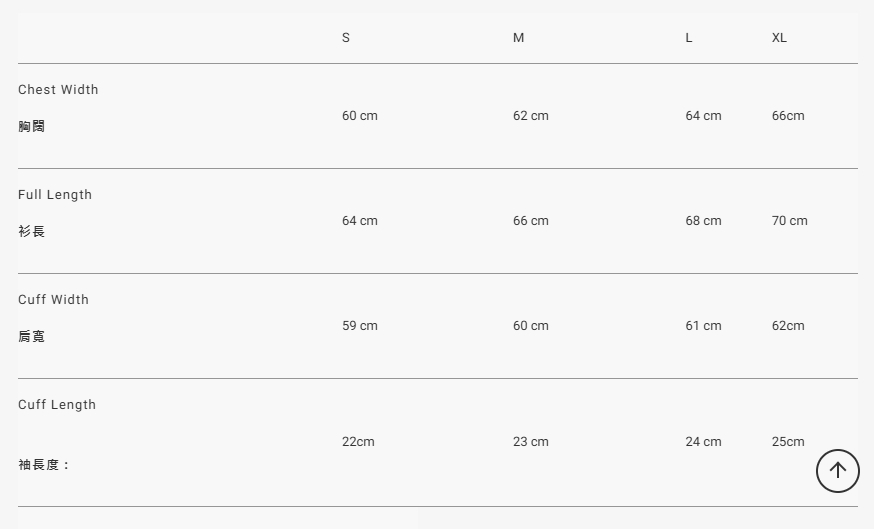Click the scroll-to-top arrow button

coord(838,471)
